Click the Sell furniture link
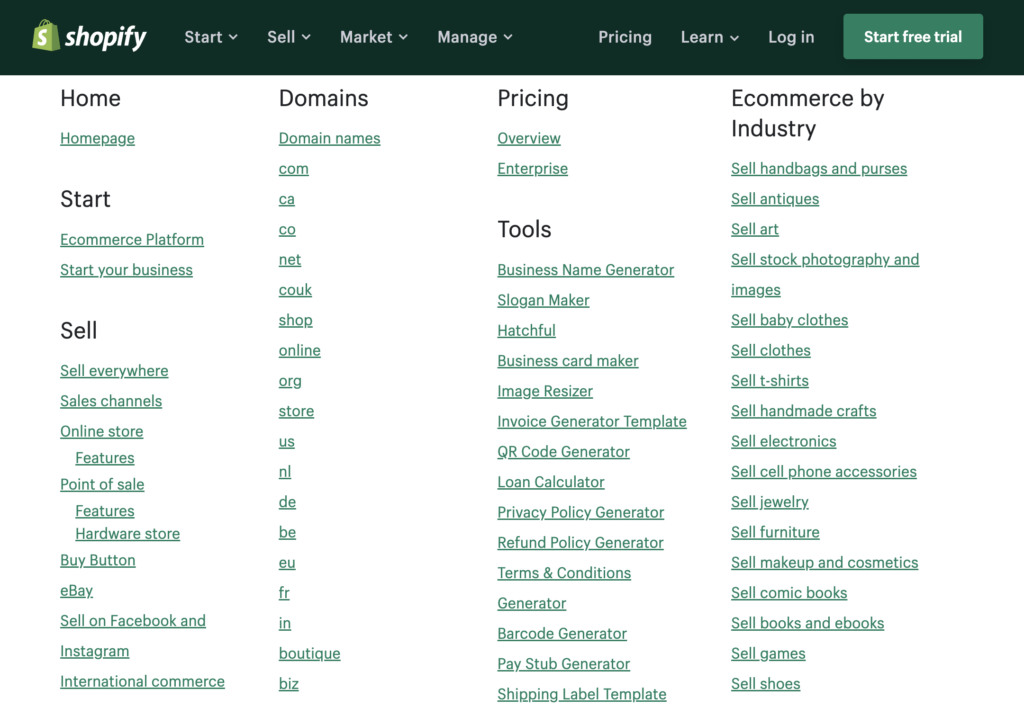 [775, 531]
